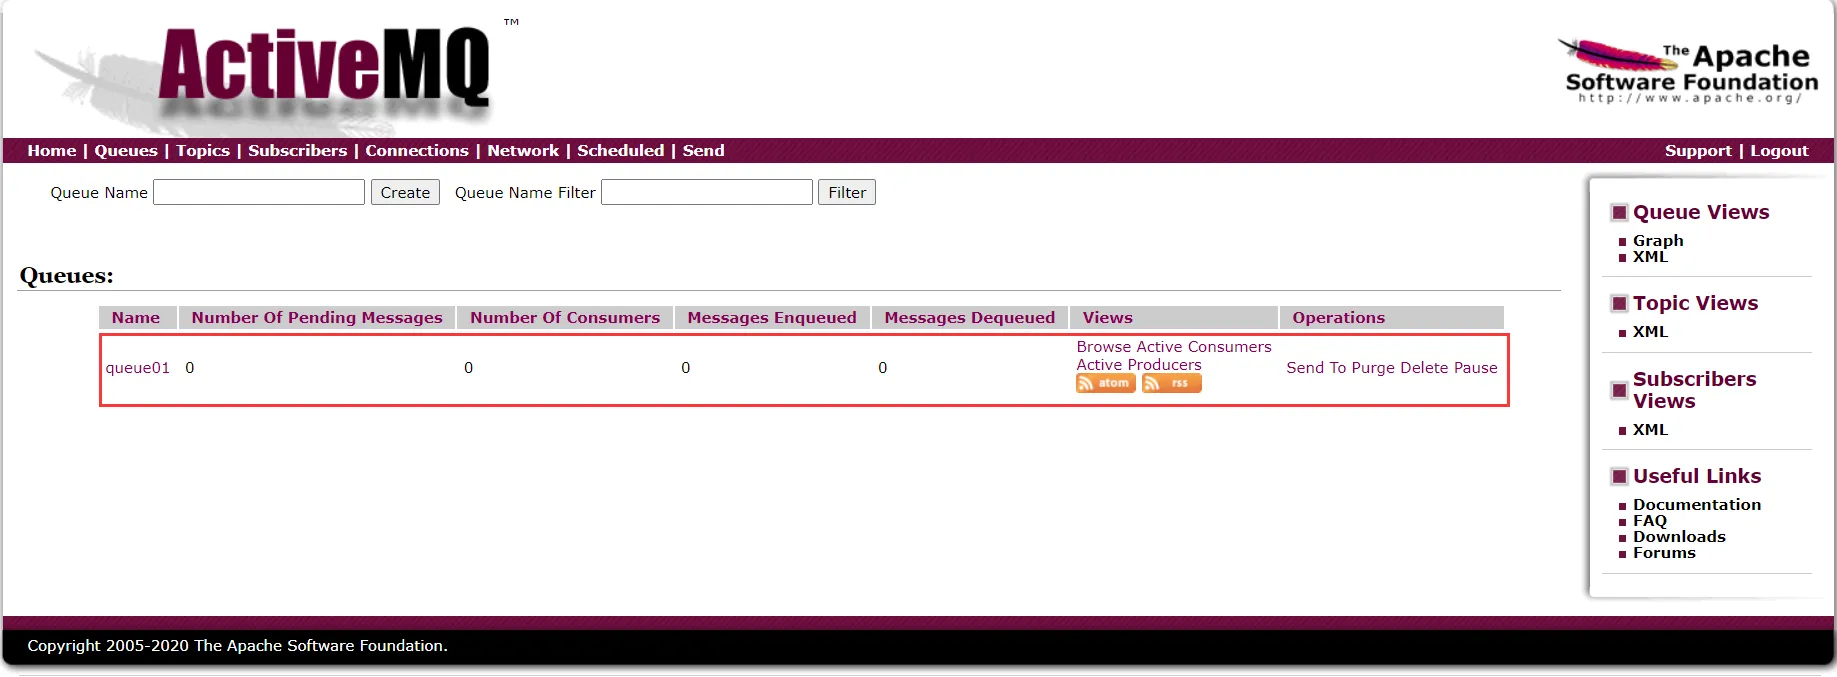
Task: Pause the queue01 queue
Action: [x=1476, y=368]
